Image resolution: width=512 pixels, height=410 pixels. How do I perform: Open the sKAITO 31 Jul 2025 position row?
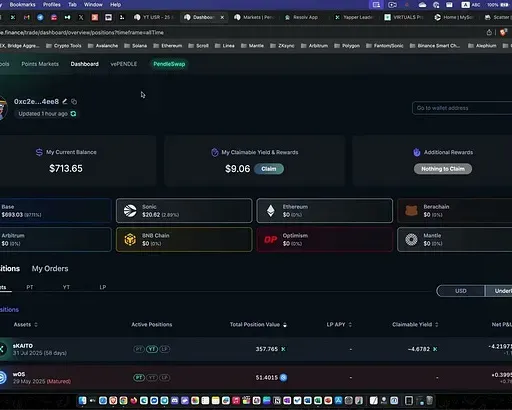coord(256,349)
